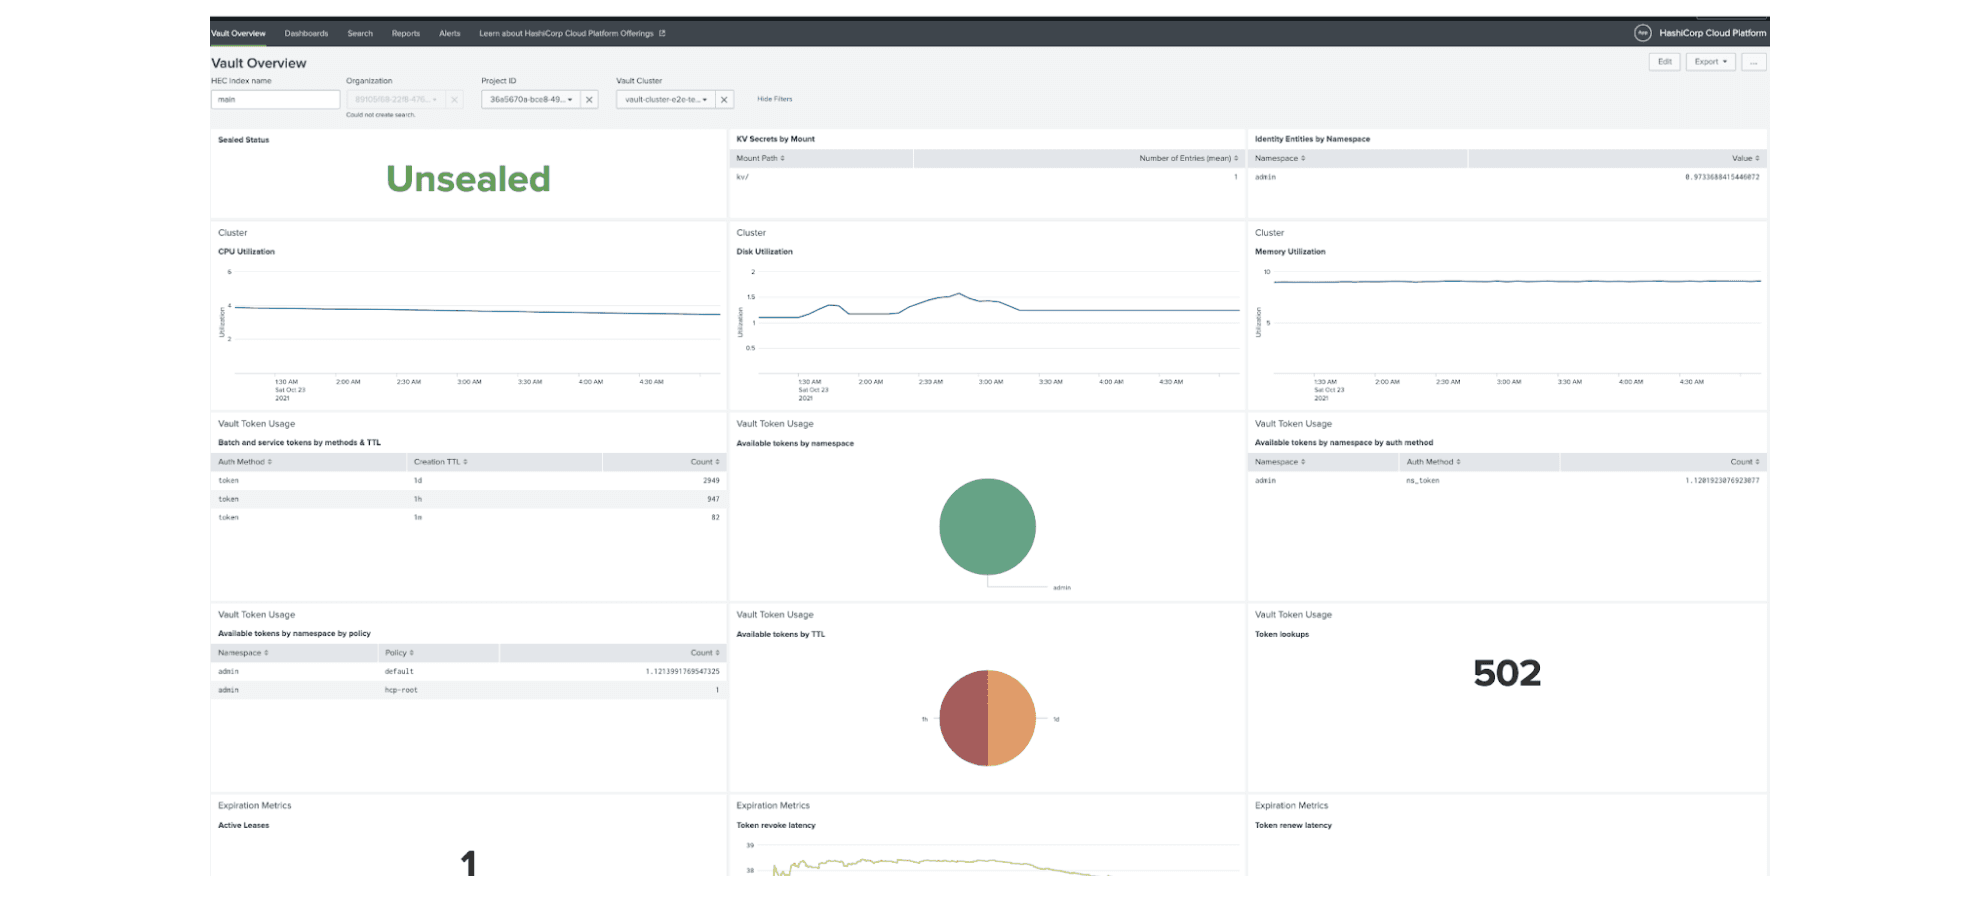Click the Hide Filters link
The image size is (1984, 908).
(774, 99)
